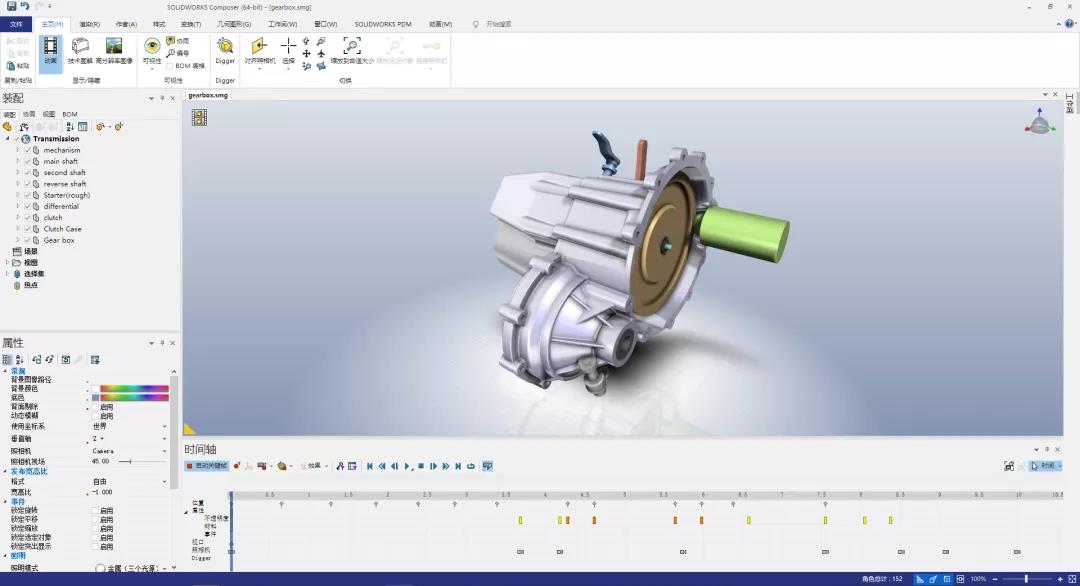Uncheck the clutch component visibility checkbox

tap(27, 218)
